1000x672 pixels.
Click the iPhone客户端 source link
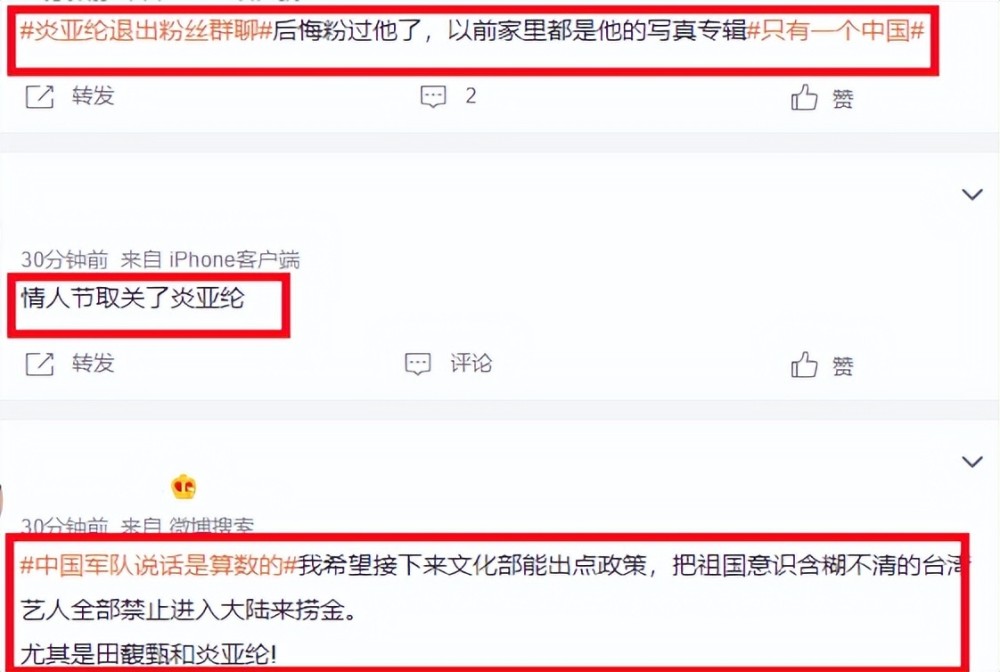tap(235, 259)
